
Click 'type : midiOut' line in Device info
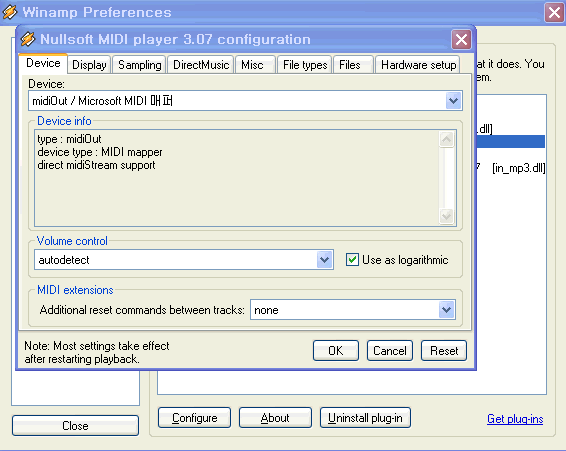69,139
